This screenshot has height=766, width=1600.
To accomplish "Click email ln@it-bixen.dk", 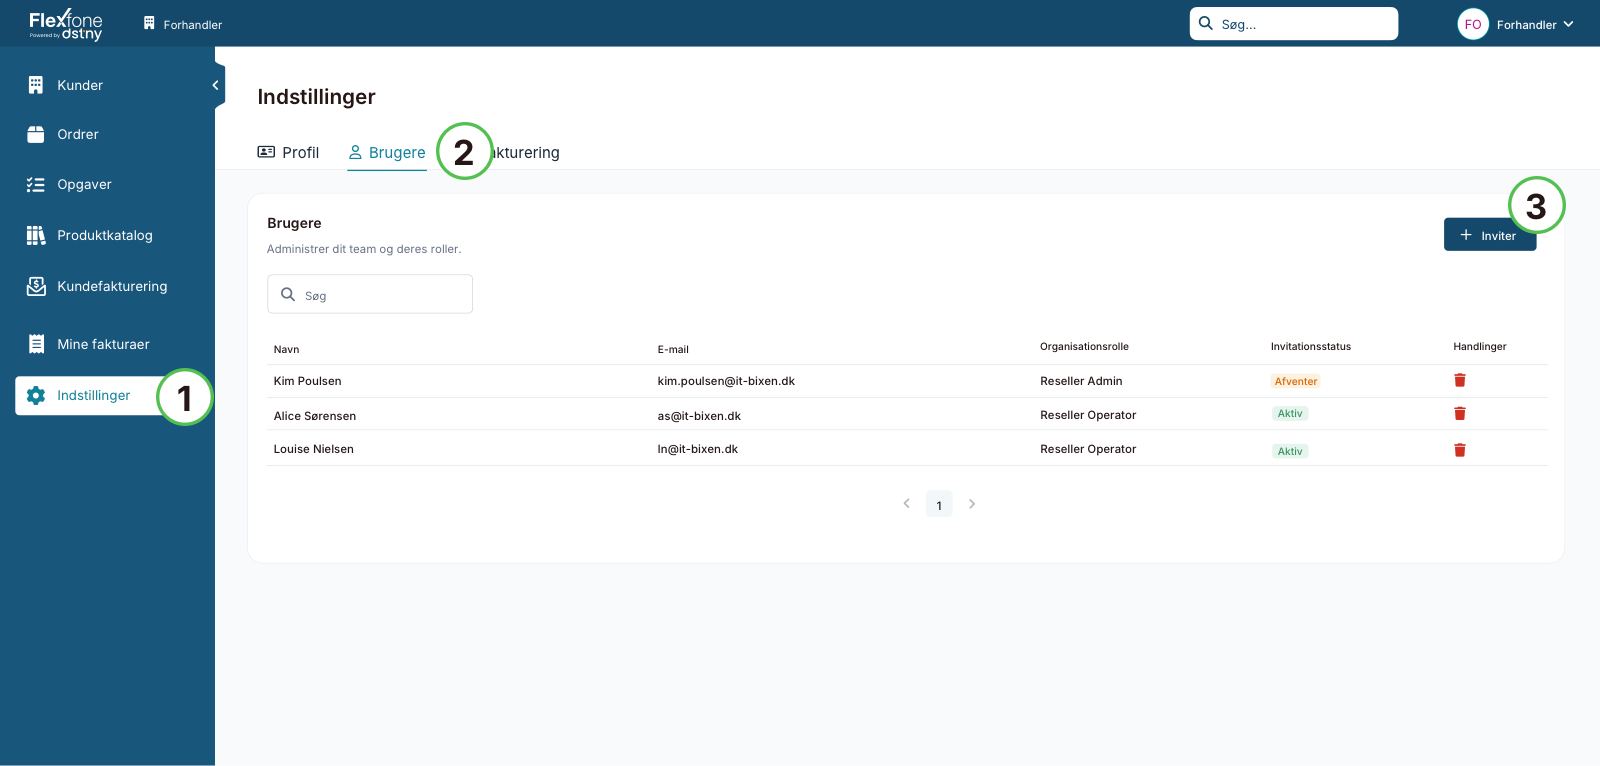I will coord(697,449).
